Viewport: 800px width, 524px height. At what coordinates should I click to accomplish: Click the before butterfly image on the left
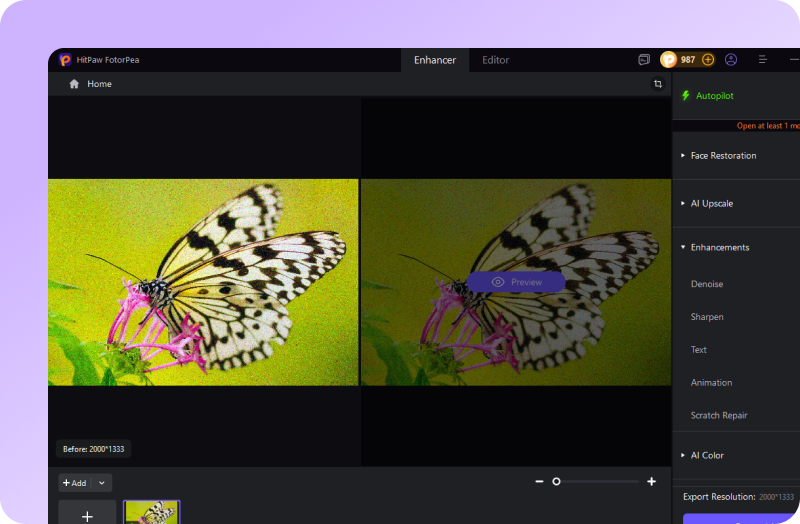coord(203,282)
